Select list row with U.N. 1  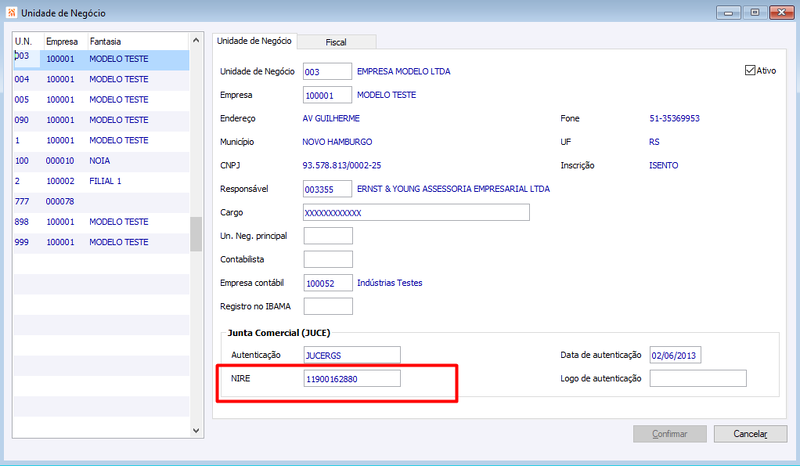(101, 140)
